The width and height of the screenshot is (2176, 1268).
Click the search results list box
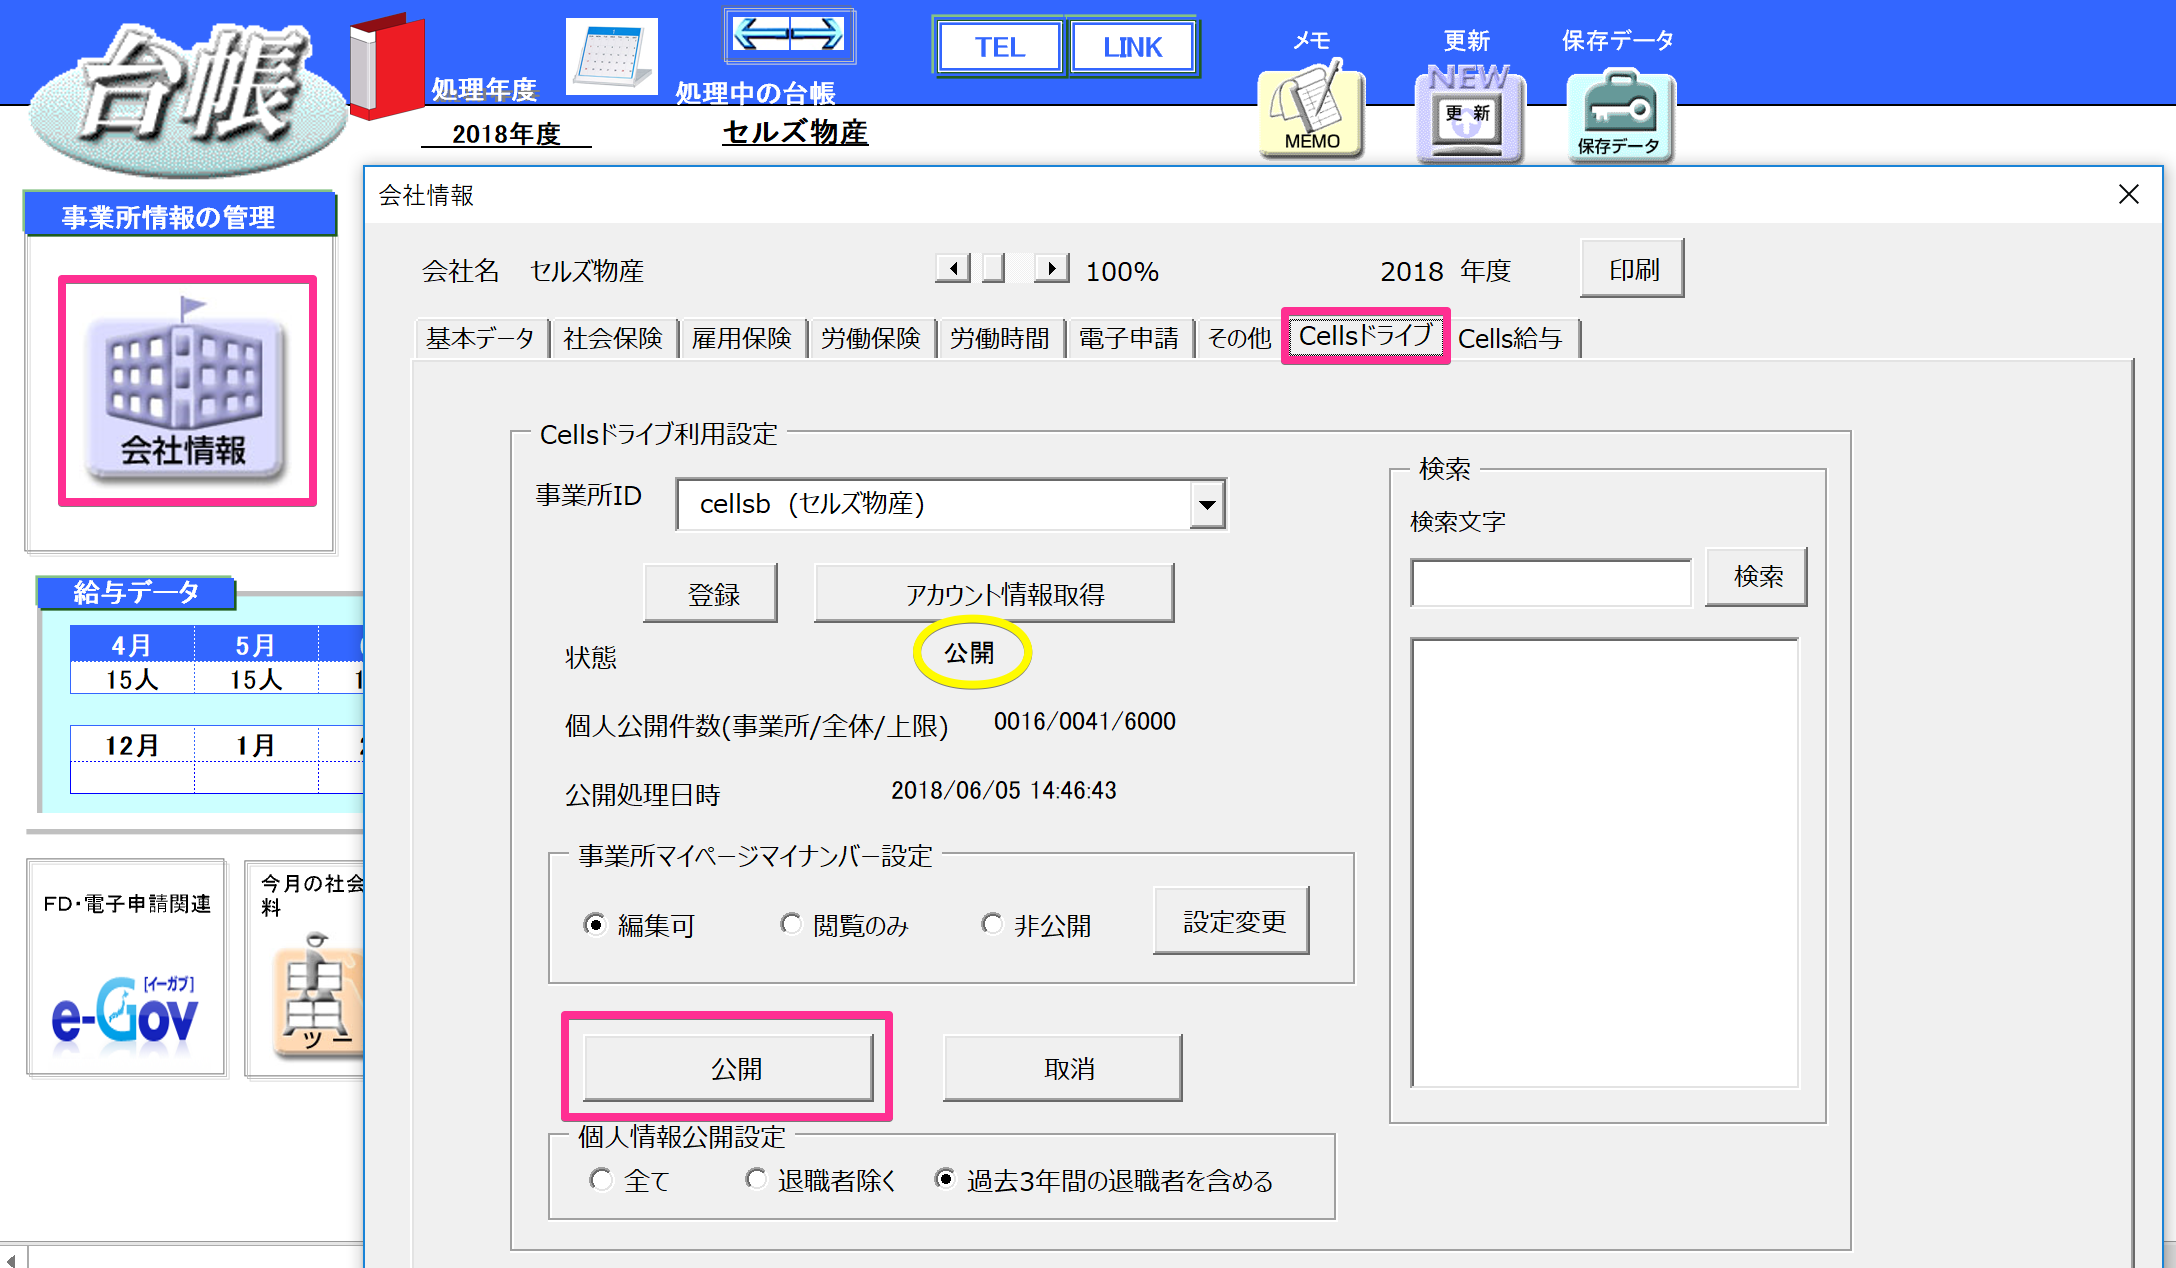coord(1605,863)
